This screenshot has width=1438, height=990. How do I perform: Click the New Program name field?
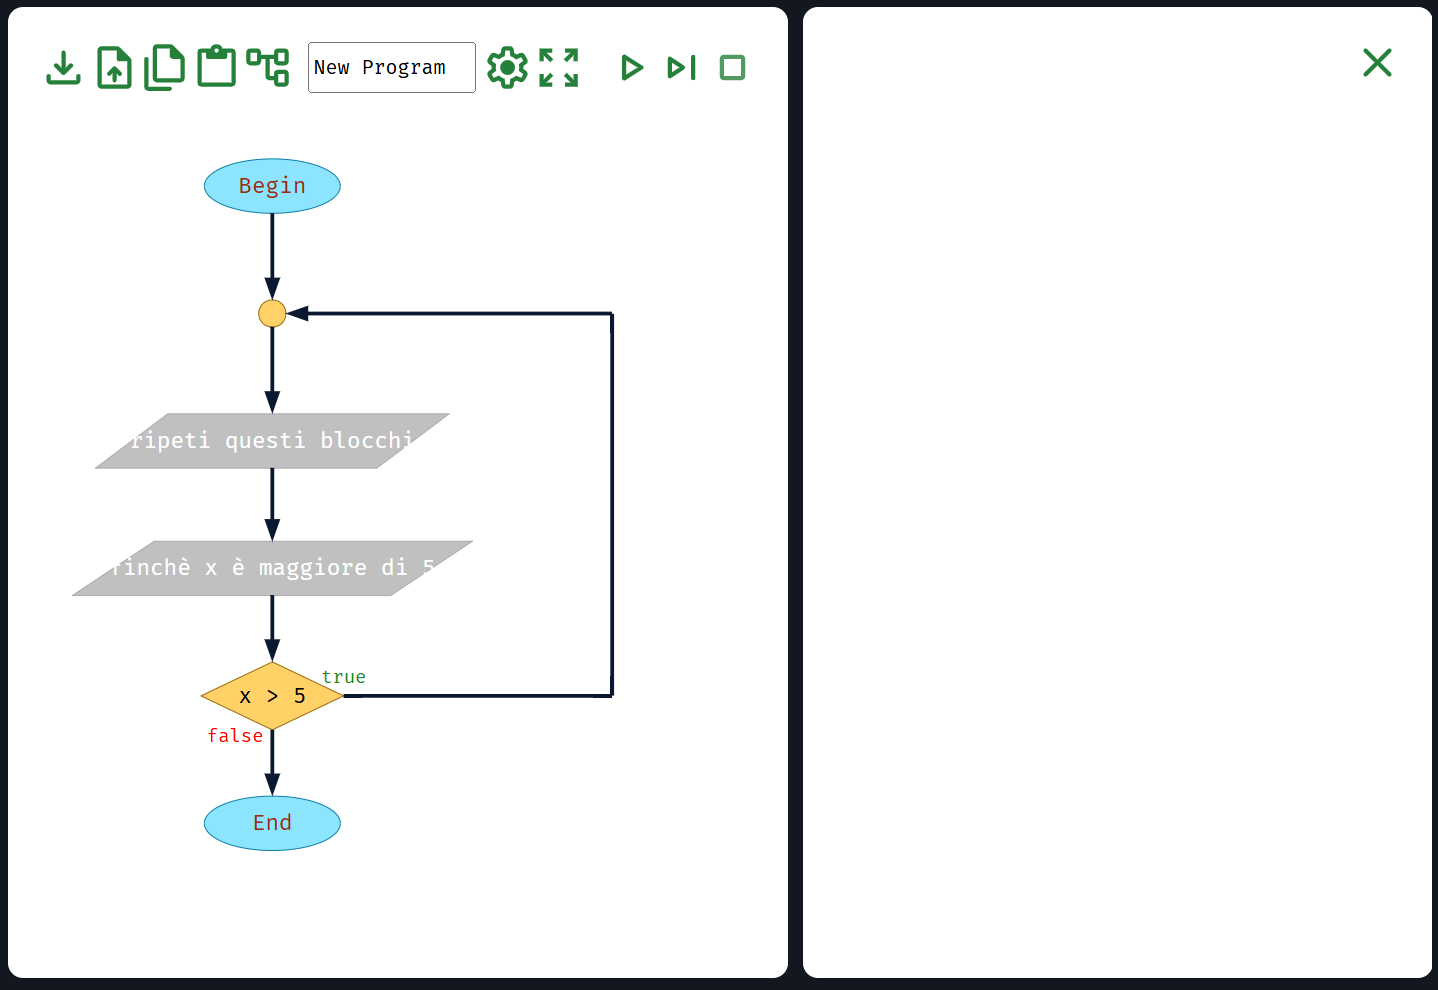[x=391, y=68]
